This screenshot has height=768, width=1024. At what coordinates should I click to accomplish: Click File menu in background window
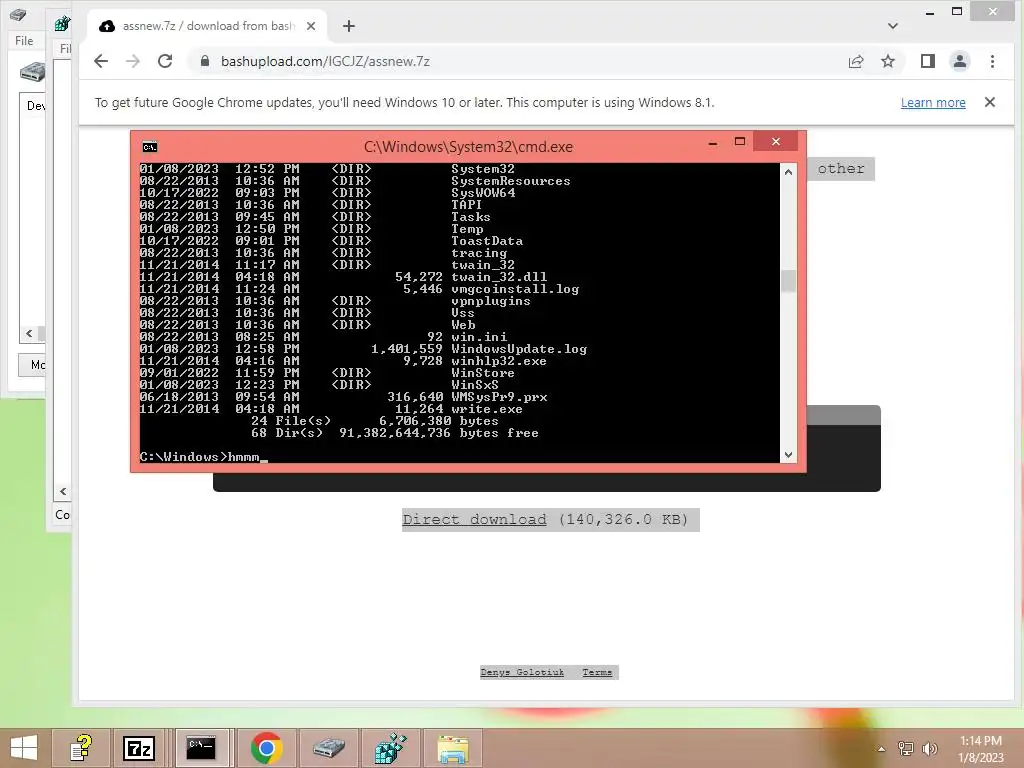pyautogui.click(x=24, y=40)
